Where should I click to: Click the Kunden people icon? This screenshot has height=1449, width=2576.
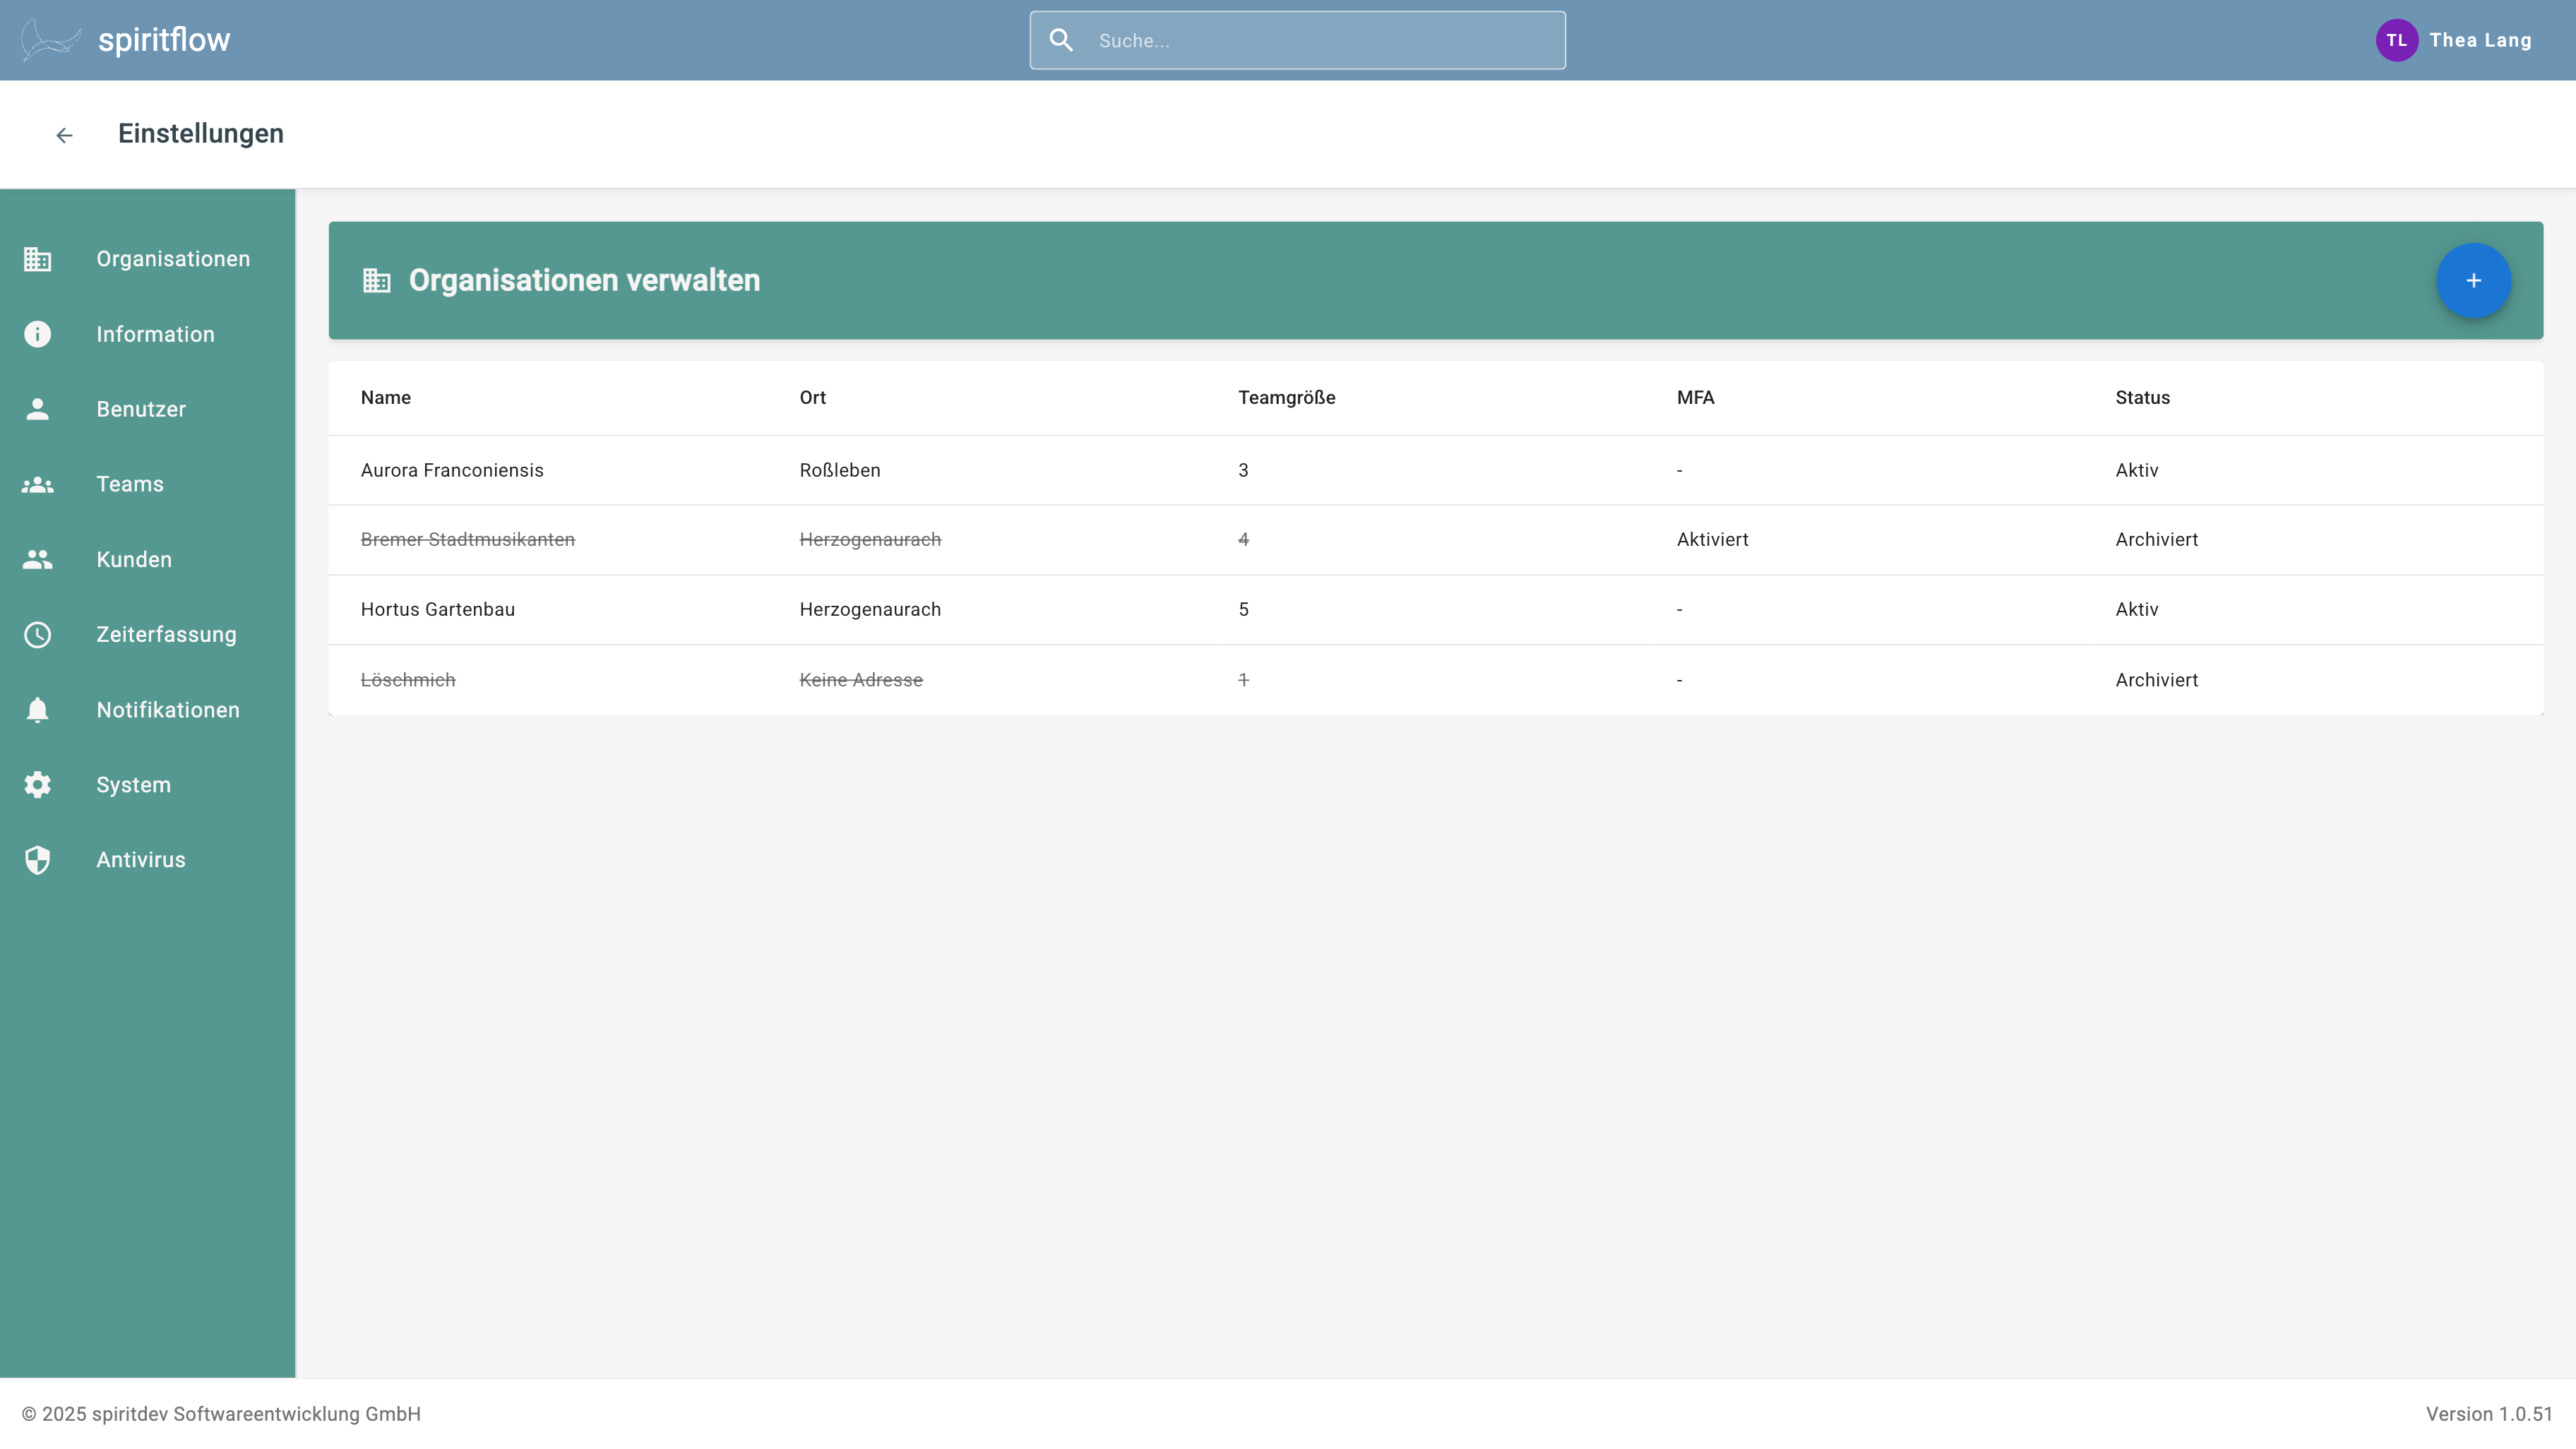38,559
